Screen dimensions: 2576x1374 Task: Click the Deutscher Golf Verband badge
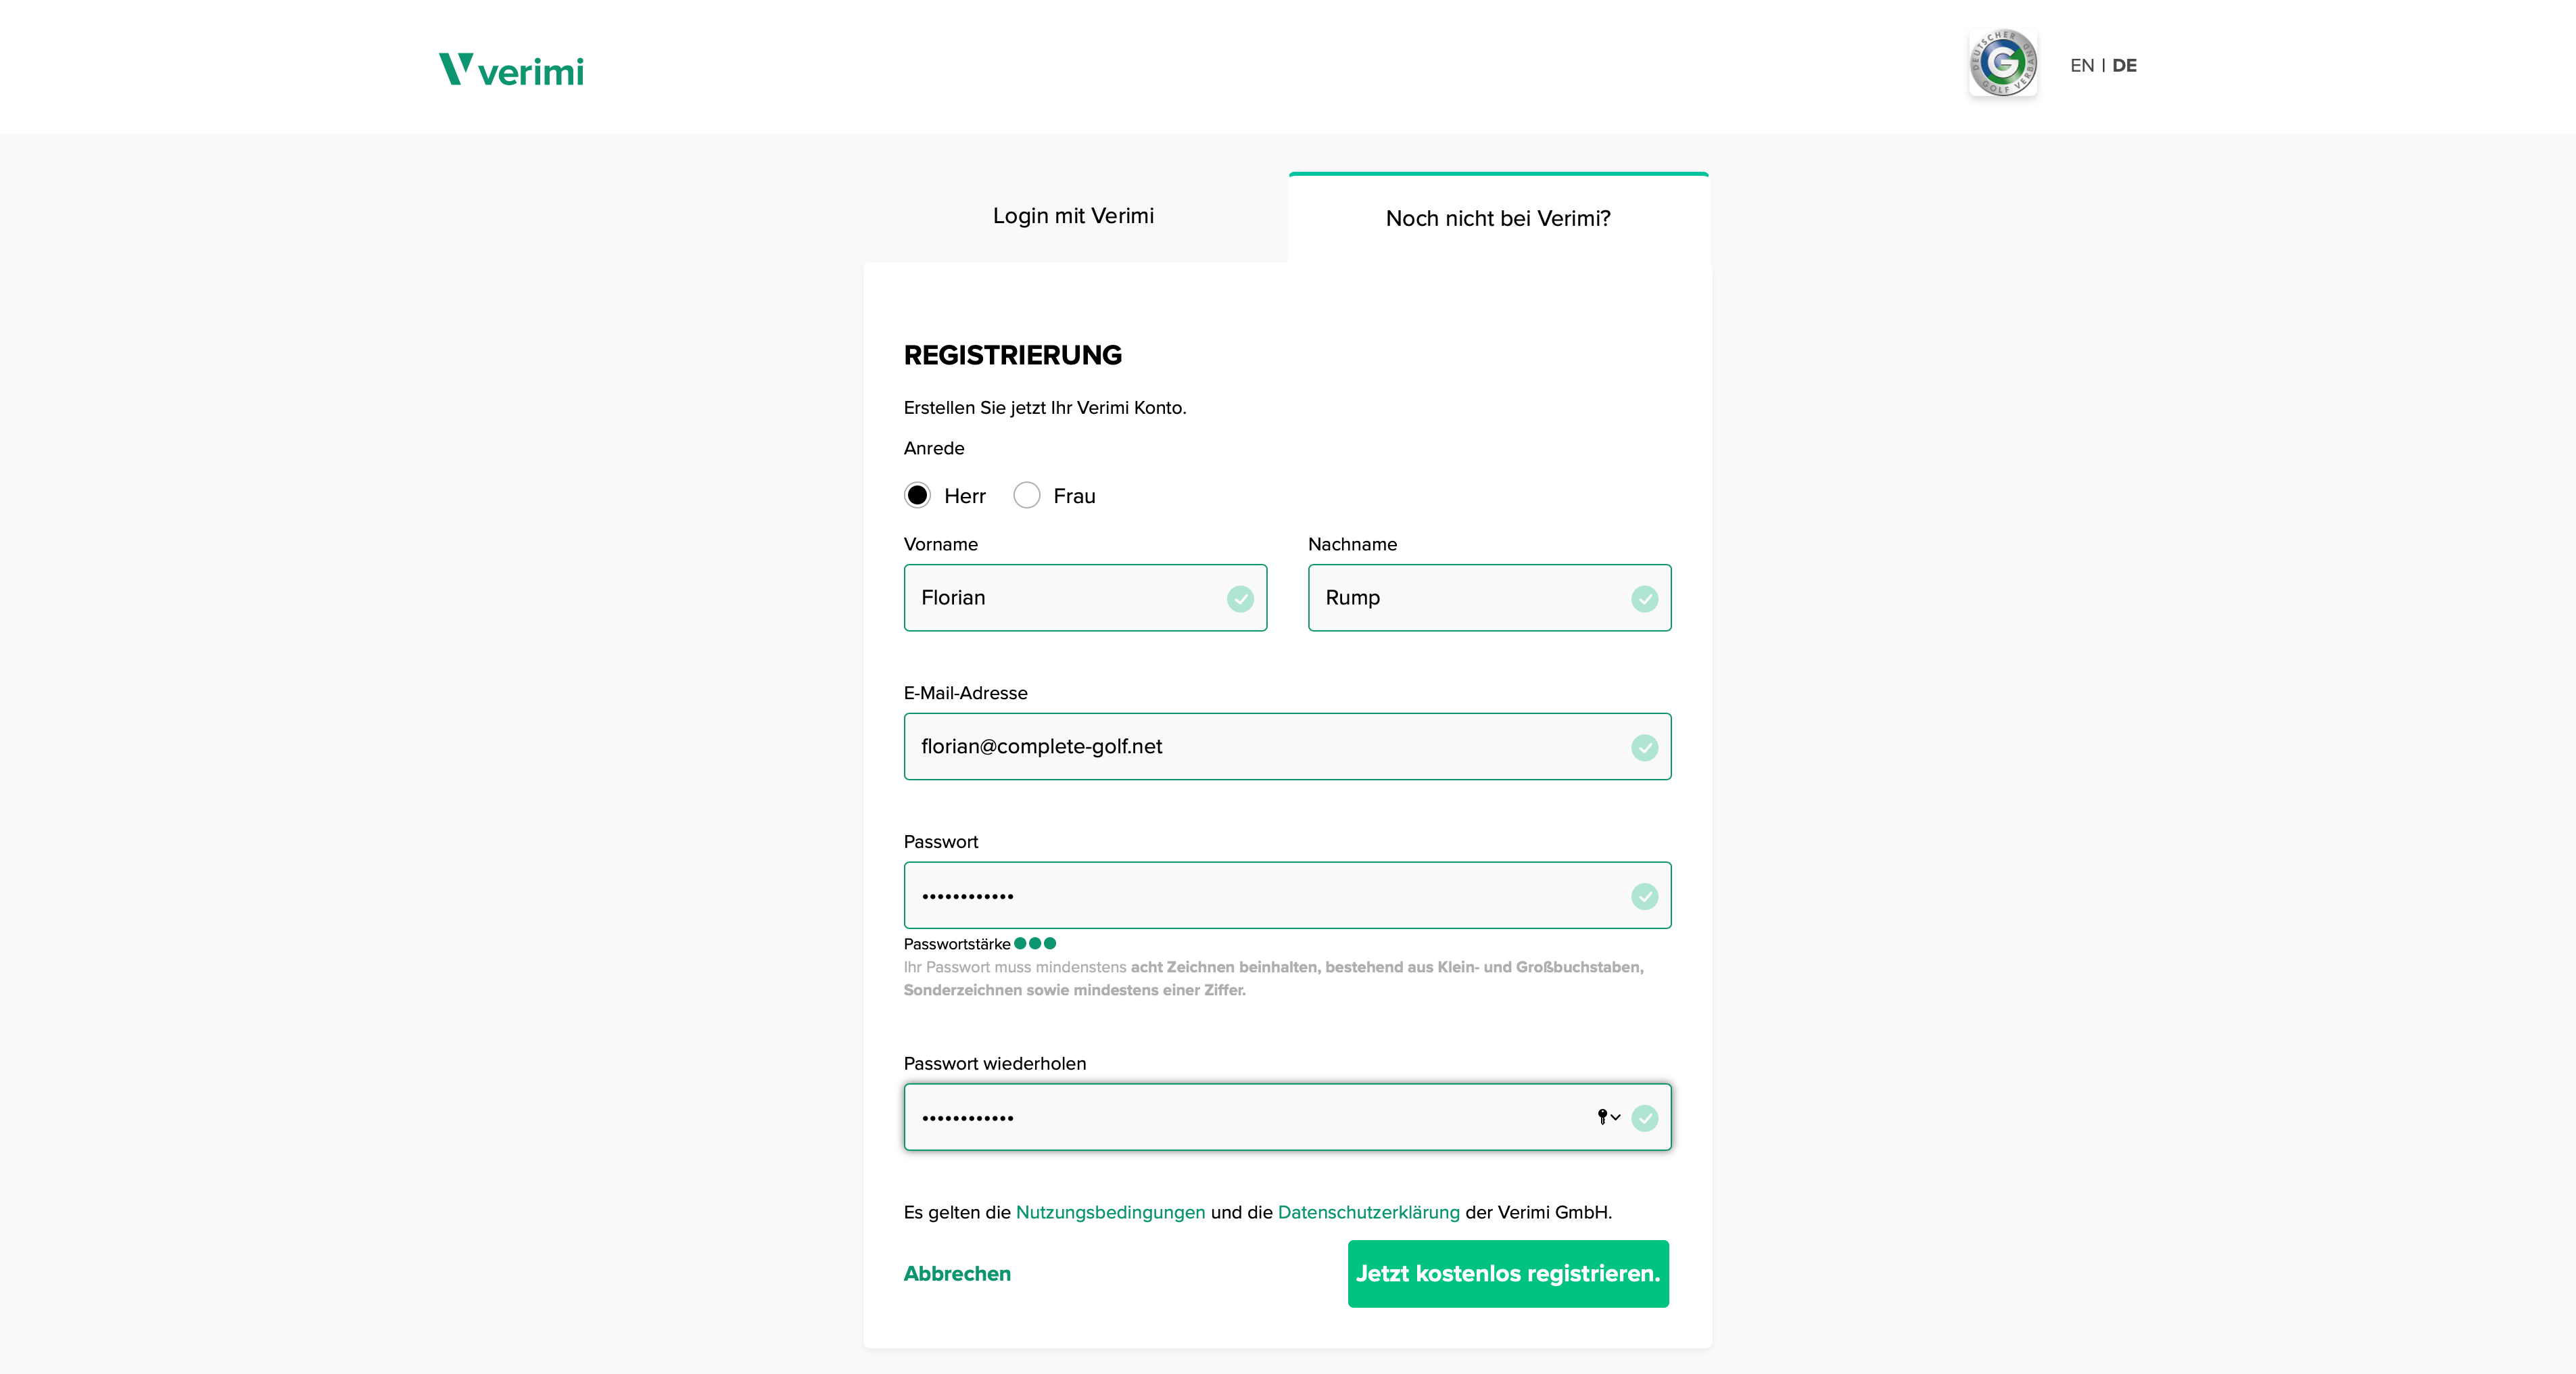pos(2002,63)
